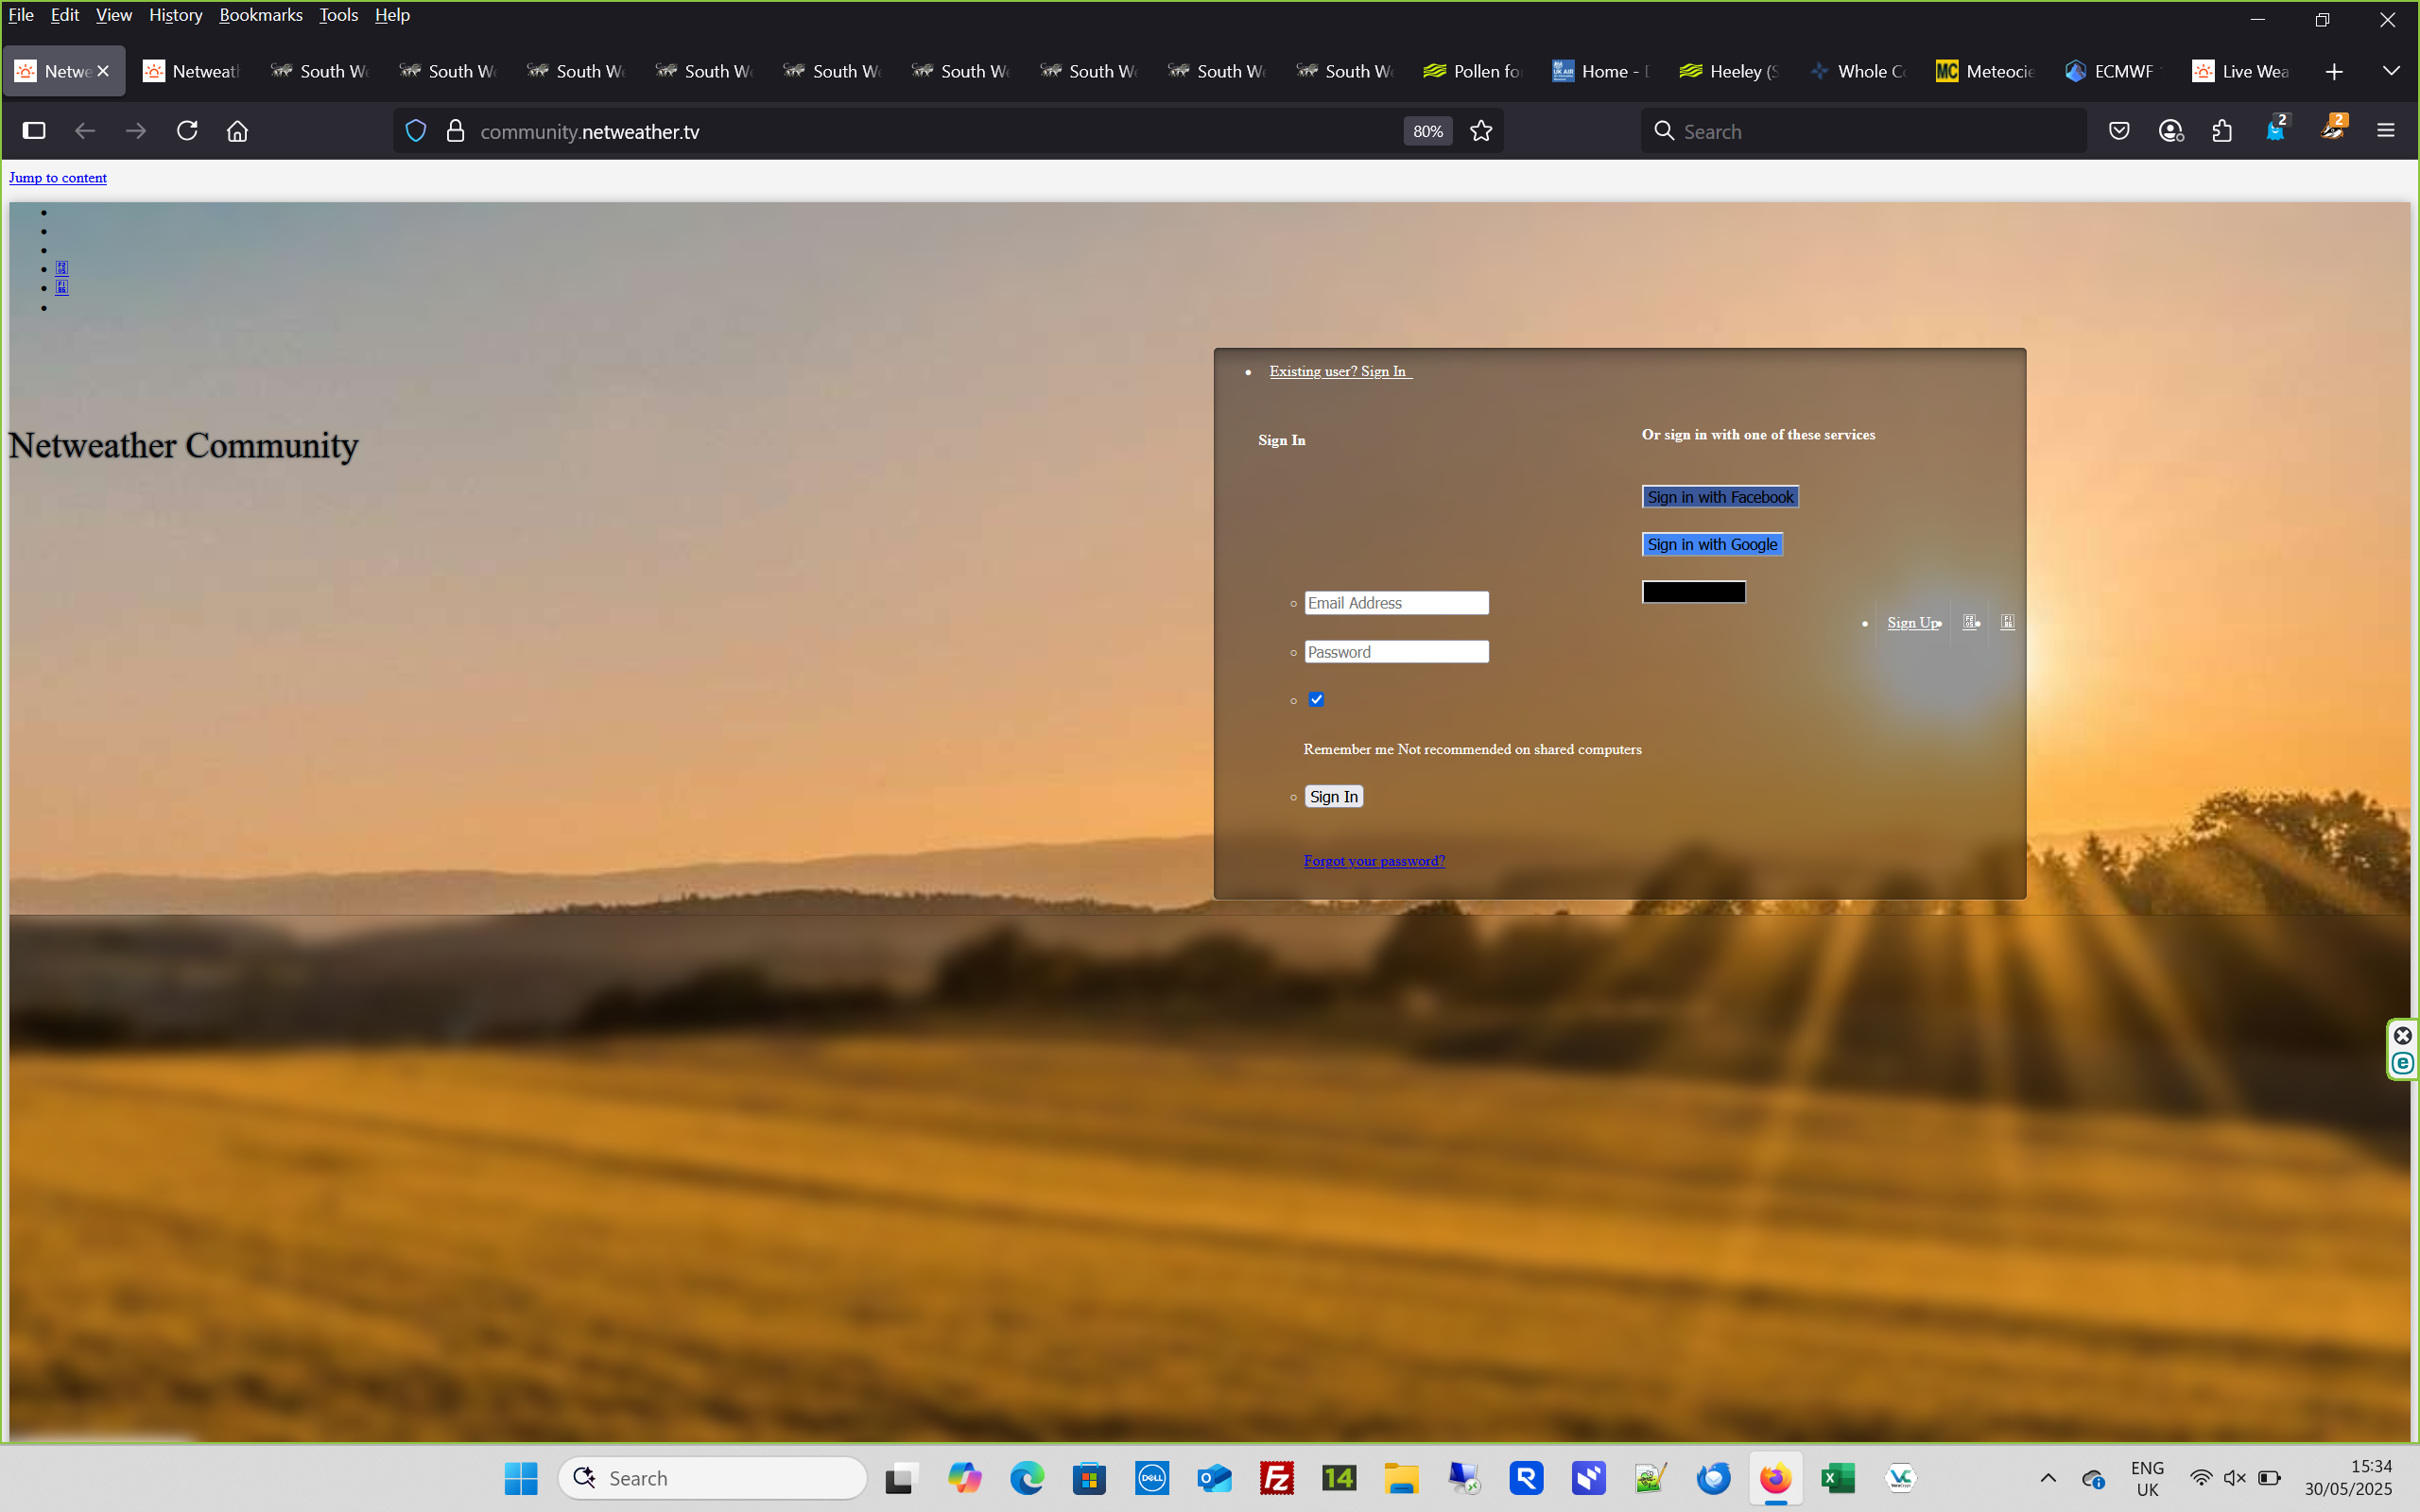
Task: Sign in with Google
Action: click(x=1712, y=544)
